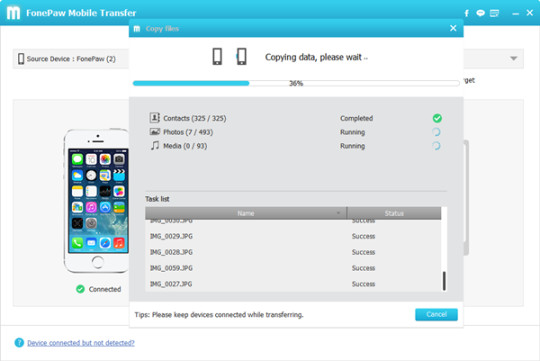Click the Photos category icon
This screenshot has height=361, width=540.
pos(155,132)
